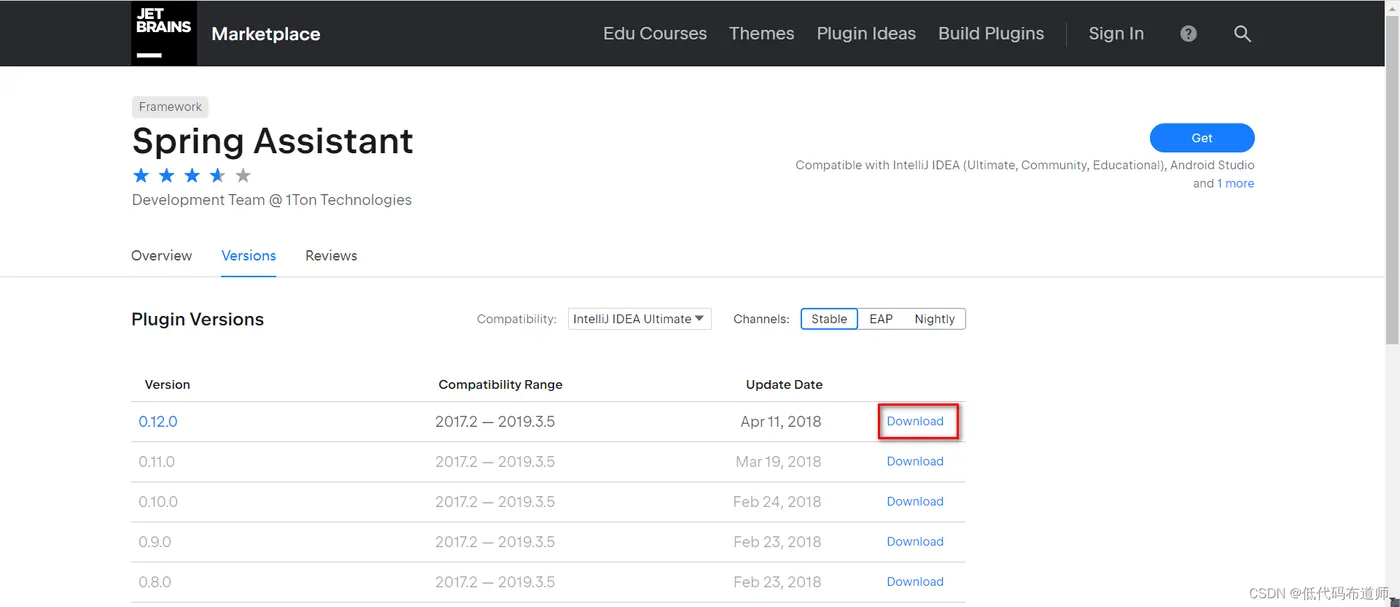The width and height of the screenshot is (1400, 607).
Task: Select the Stable channel toggle
Action: 829,319
